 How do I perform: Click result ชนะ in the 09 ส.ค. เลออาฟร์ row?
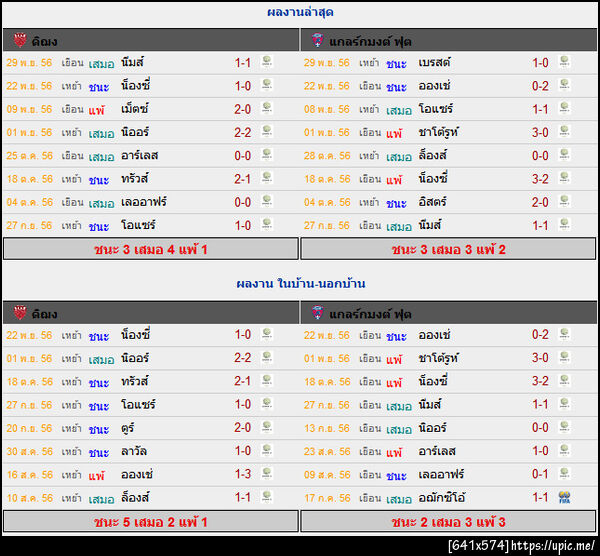(396, 476)
